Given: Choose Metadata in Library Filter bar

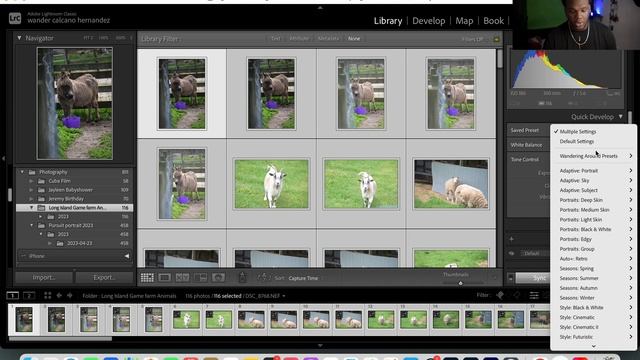Looking at the screenshot, I should (328, 38).
